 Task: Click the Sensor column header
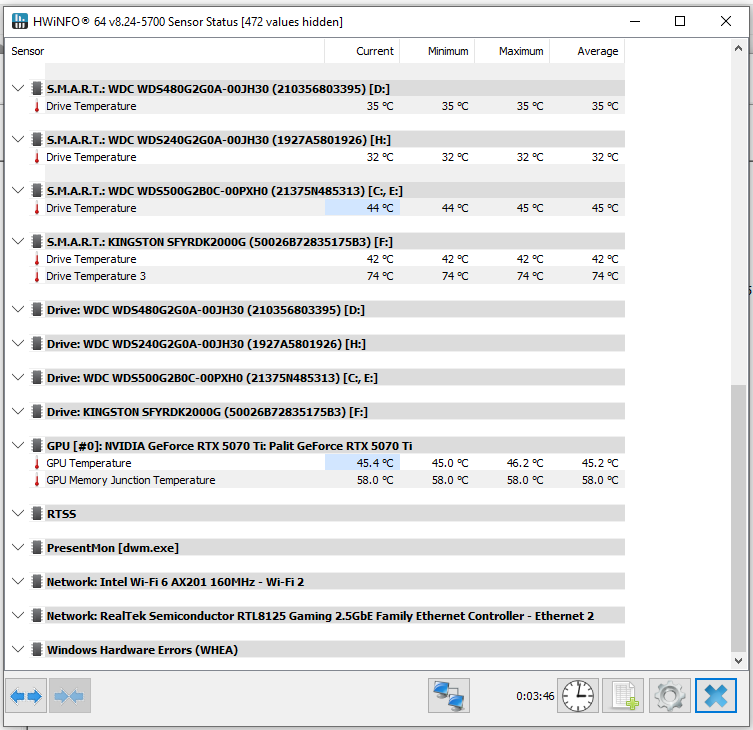[x=165, y=51]
